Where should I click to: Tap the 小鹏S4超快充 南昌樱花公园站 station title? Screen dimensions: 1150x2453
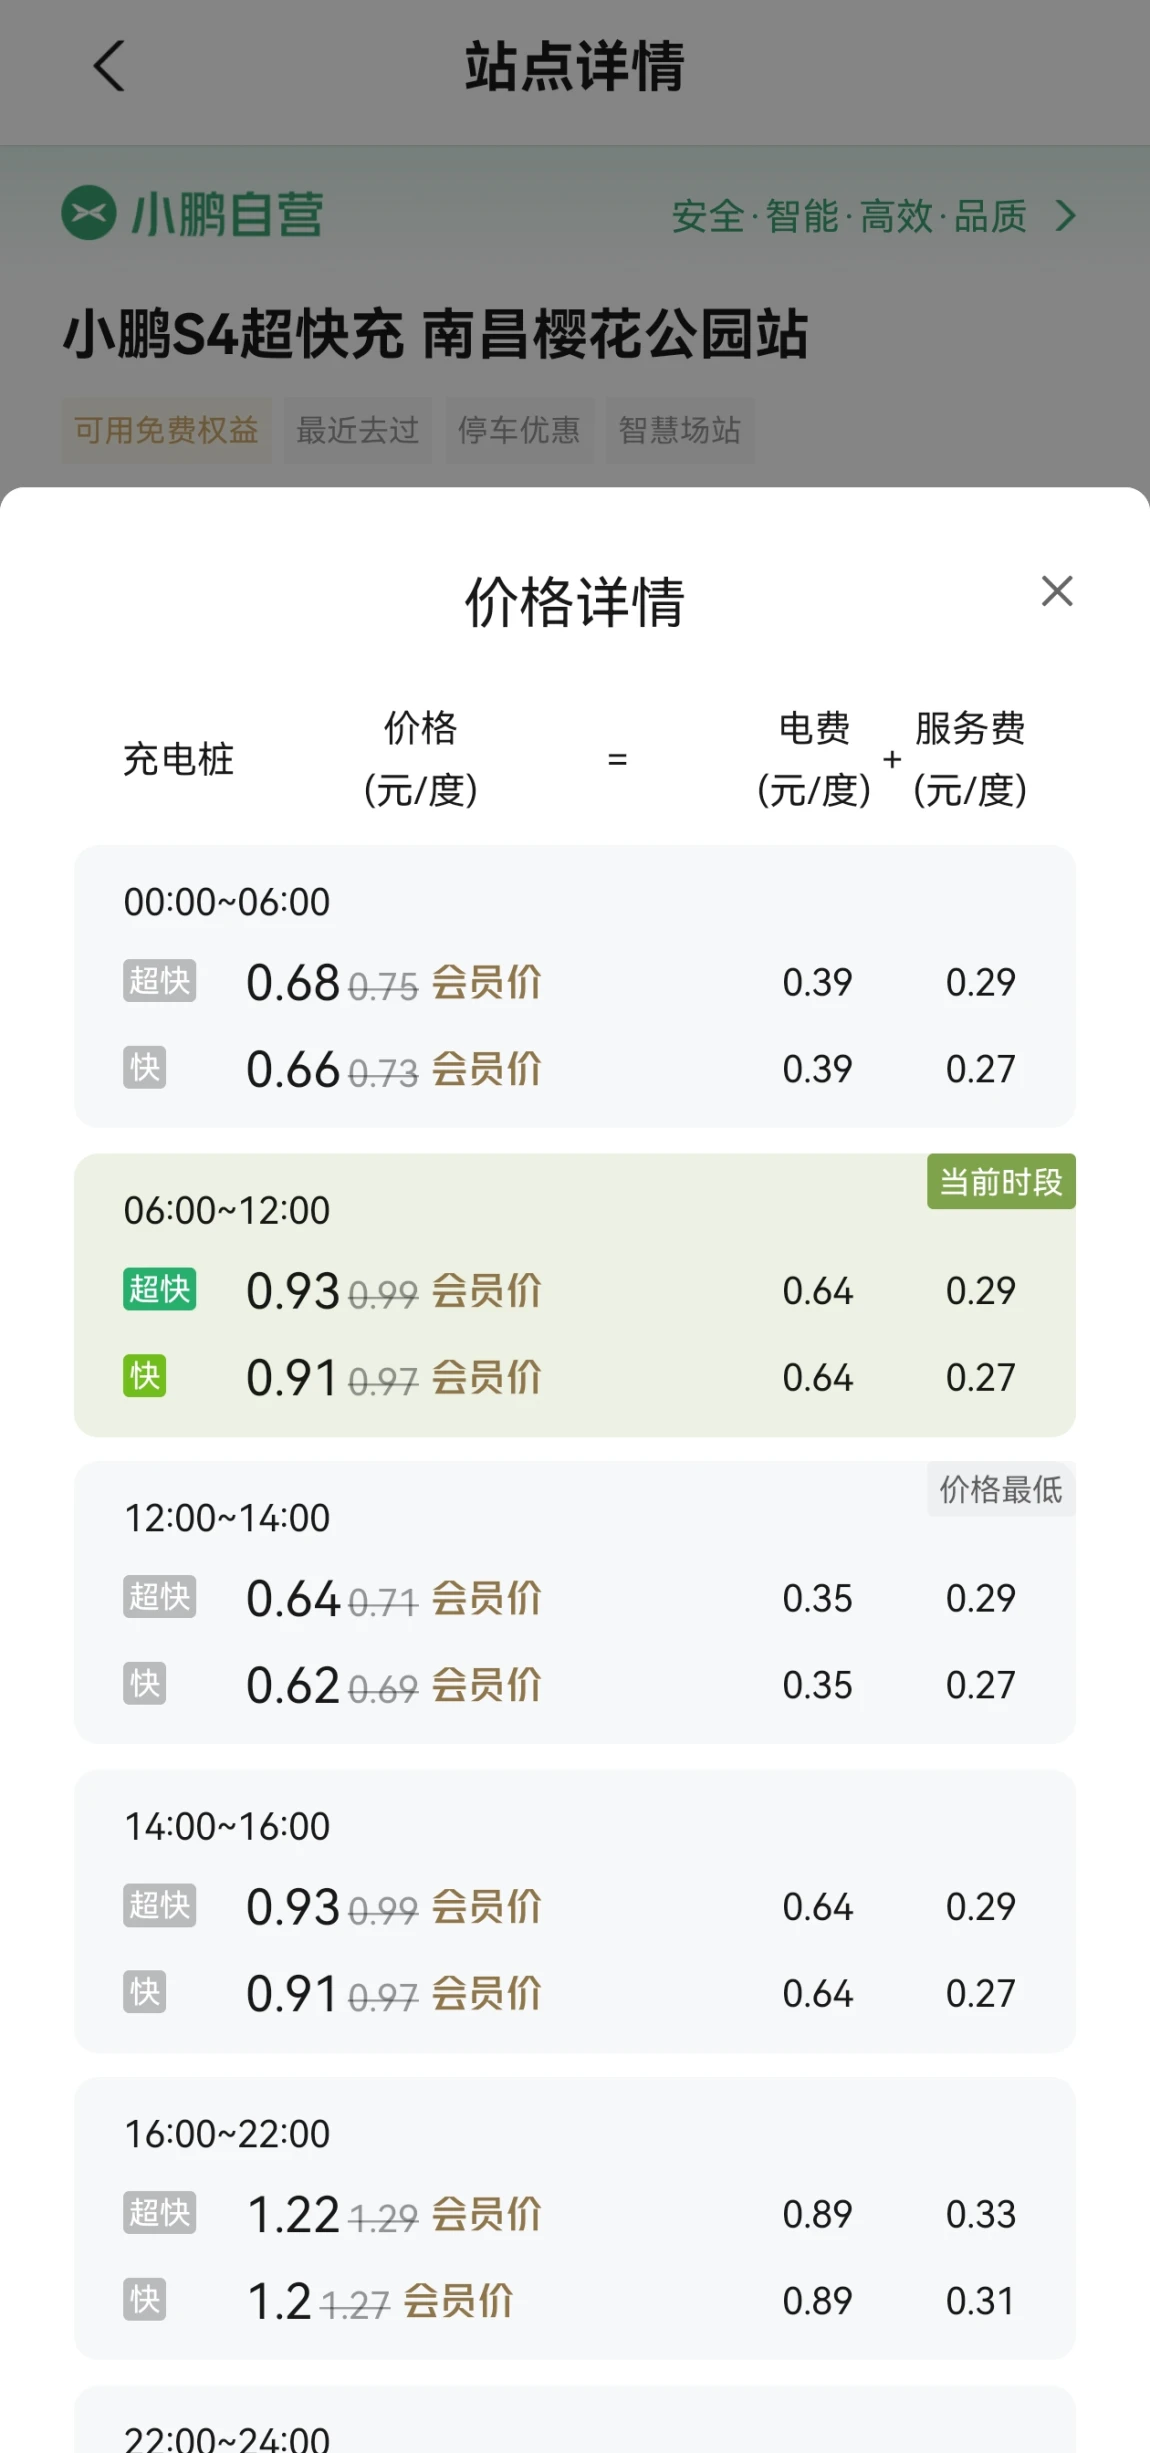[435, 334]
